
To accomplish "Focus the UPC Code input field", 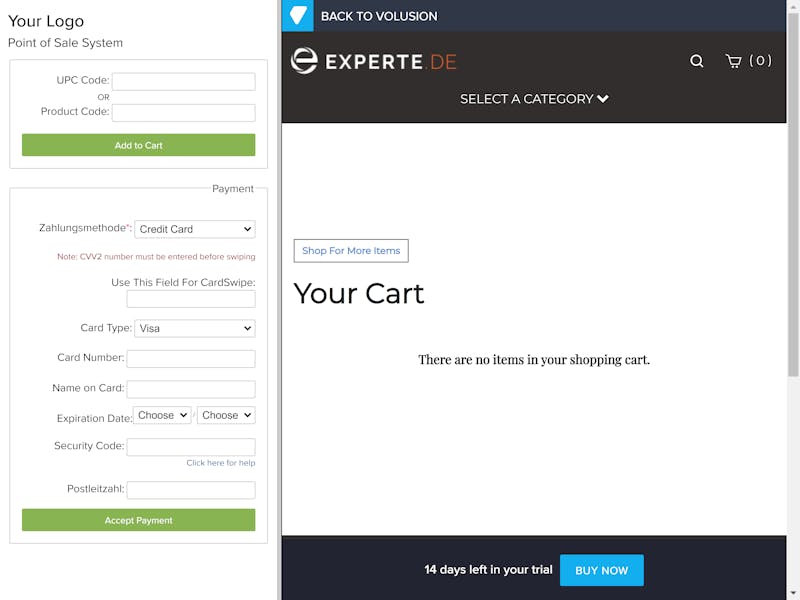I will click(x=184, y=82).
